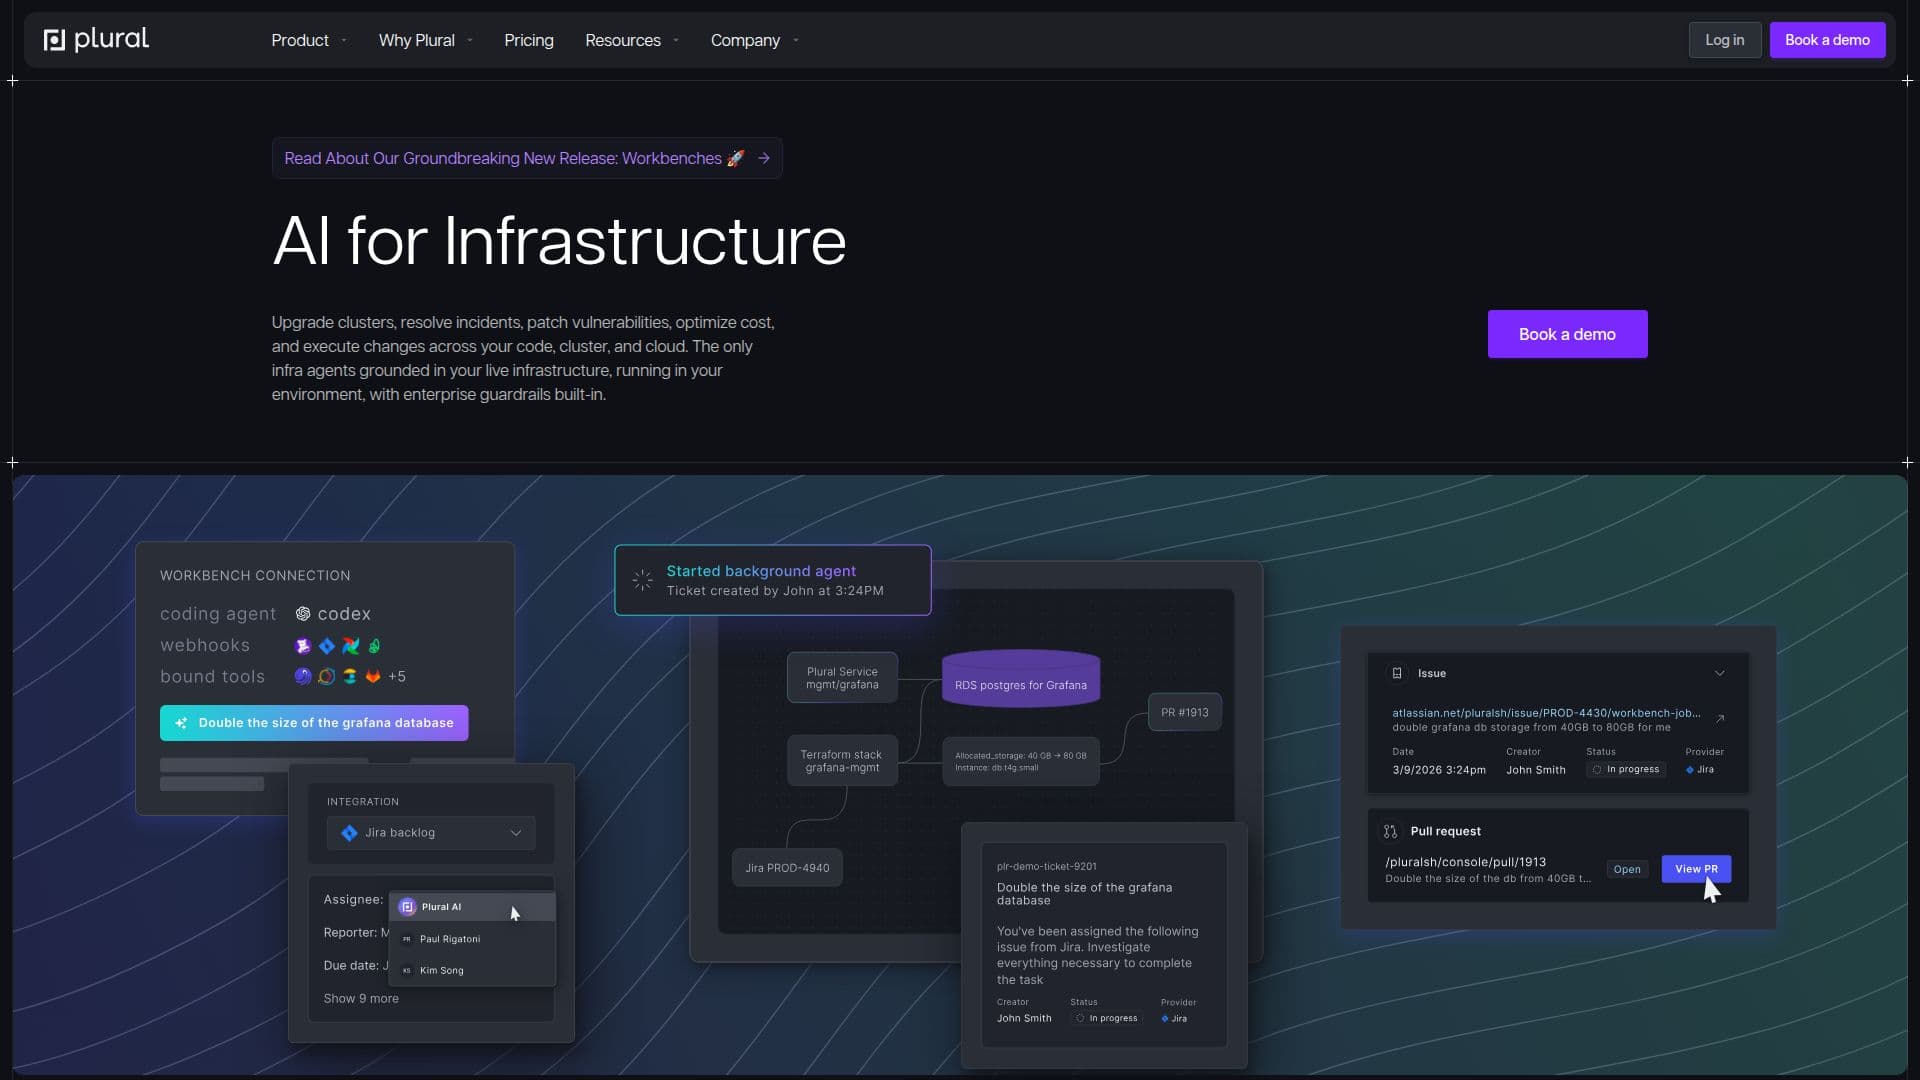The image size is (1920, 1080).
Task: Click the Assignee: label
Action: (353, 899)
